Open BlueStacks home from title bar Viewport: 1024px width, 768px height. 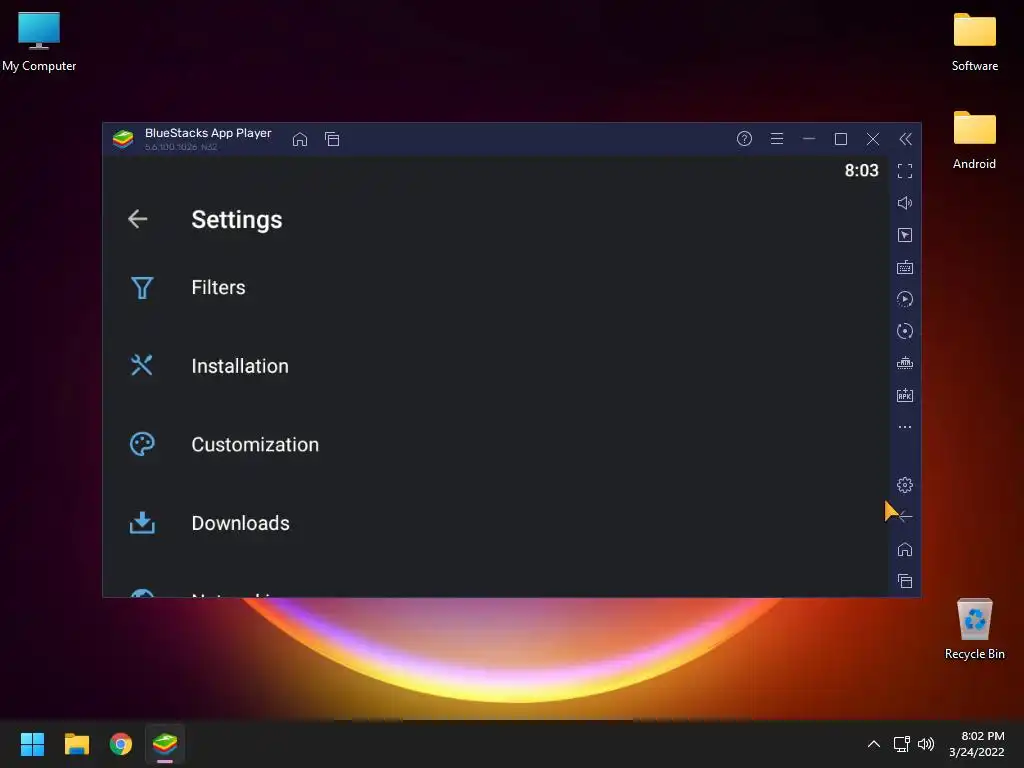pos(300,139)
